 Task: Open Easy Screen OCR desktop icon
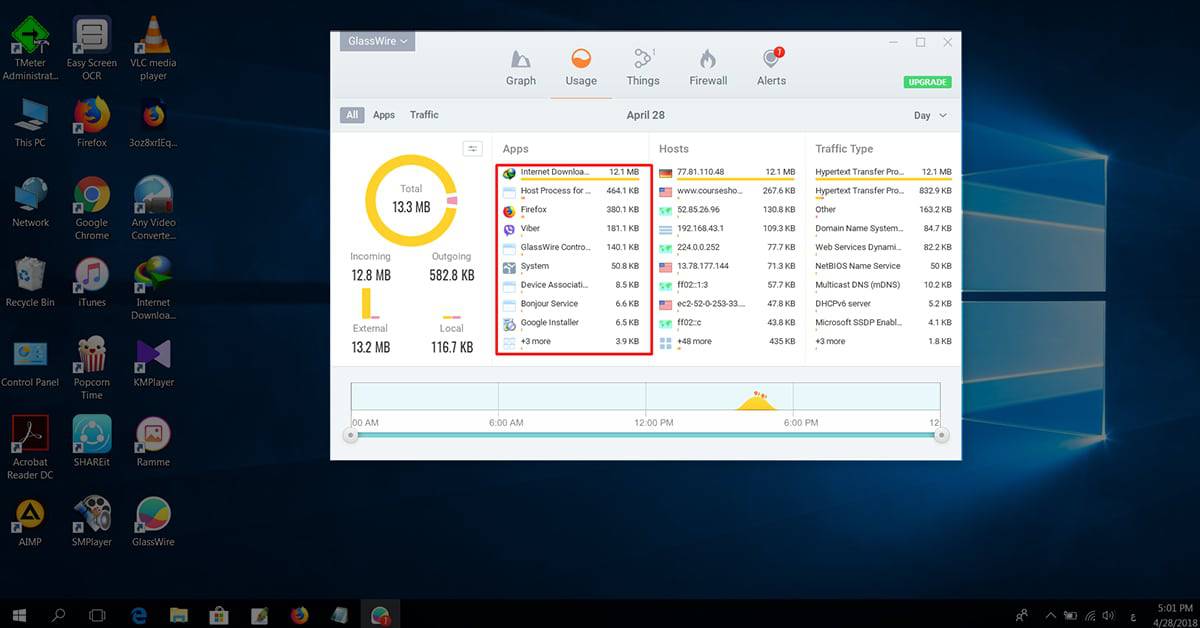point(91,49)
